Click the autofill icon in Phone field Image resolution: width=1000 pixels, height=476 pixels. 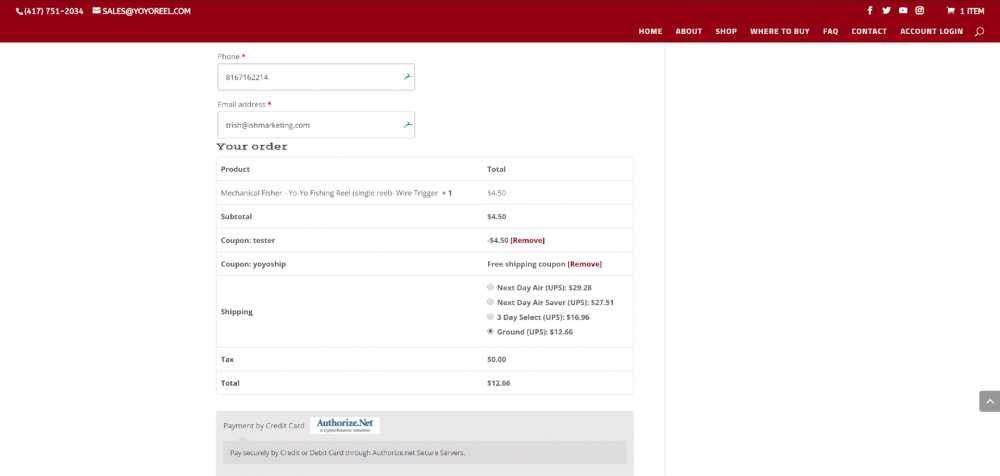408,77
